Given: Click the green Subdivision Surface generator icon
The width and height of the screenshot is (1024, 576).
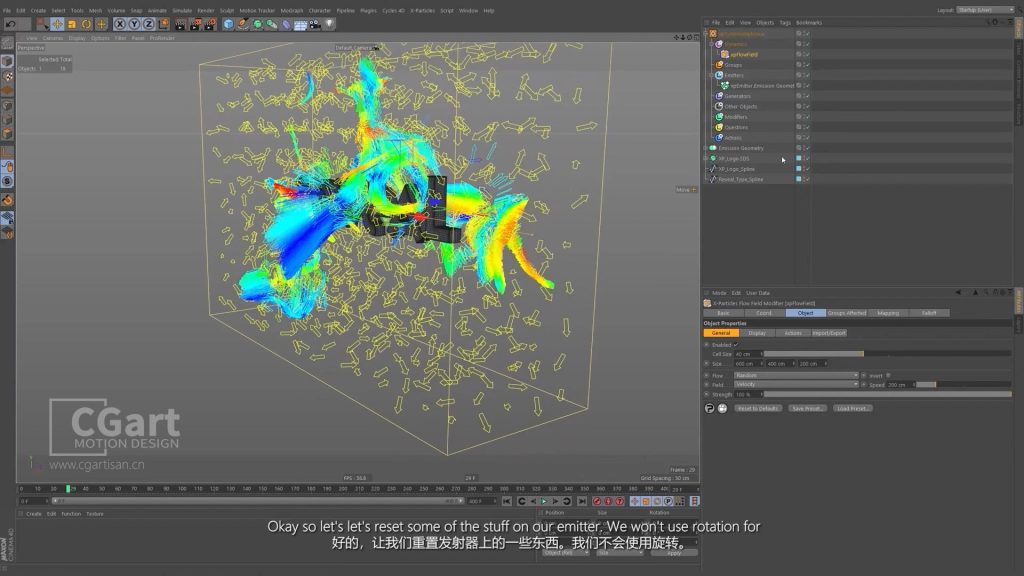Looking at the screenshot, I should point(257,24).
